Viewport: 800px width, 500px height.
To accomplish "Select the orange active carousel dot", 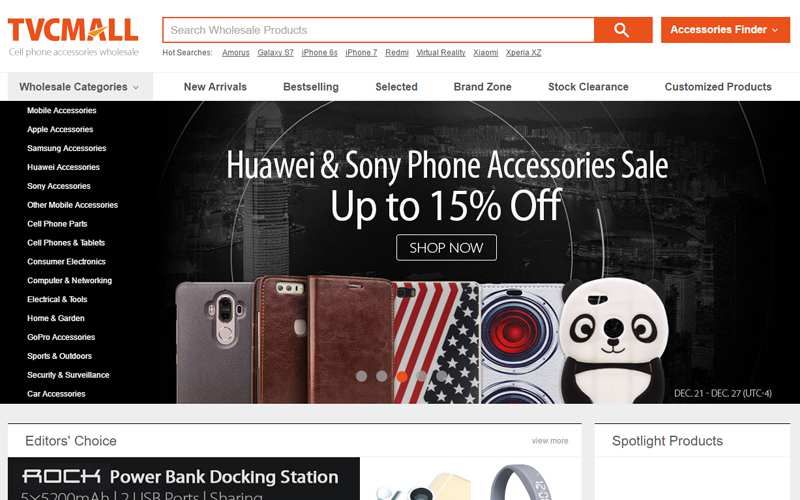I will tap(402, 377).
